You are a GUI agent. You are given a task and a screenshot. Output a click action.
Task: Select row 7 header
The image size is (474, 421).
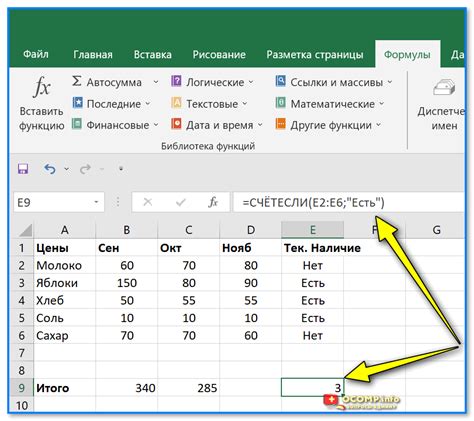pos(22,353)
